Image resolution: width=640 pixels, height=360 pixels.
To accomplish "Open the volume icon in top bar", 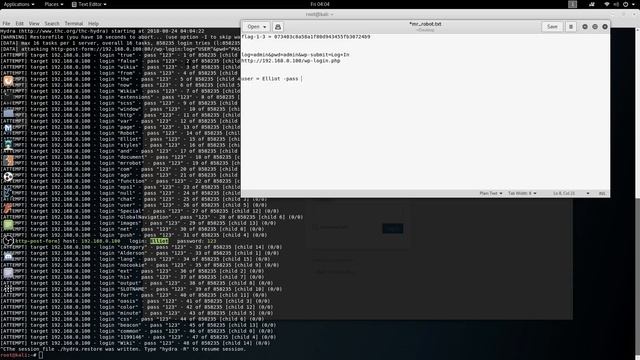I will point(616,4).
